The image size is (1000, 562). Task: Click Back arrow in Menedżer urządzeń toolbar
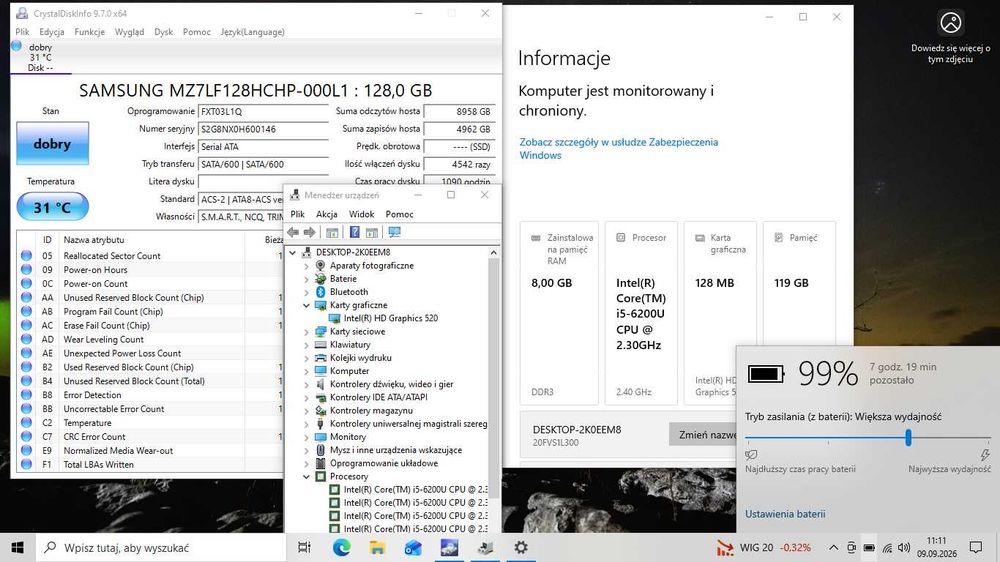(293, 232)
